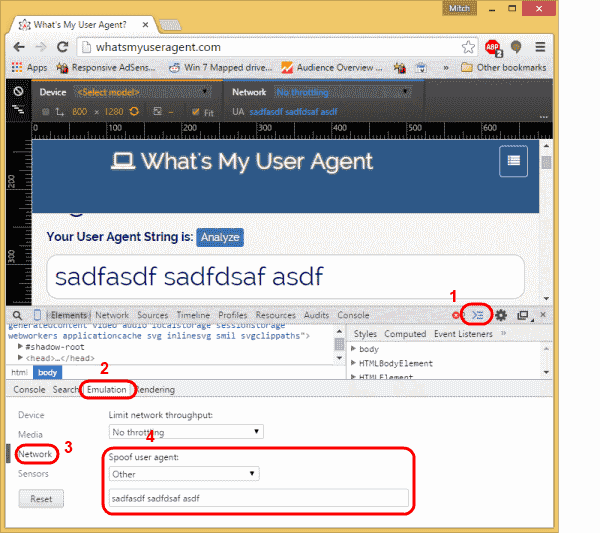Toggle the screen resolution checkbox by 800 × 1280
The width and height of the screenshot is (600, 533).
tap(46, 111)
